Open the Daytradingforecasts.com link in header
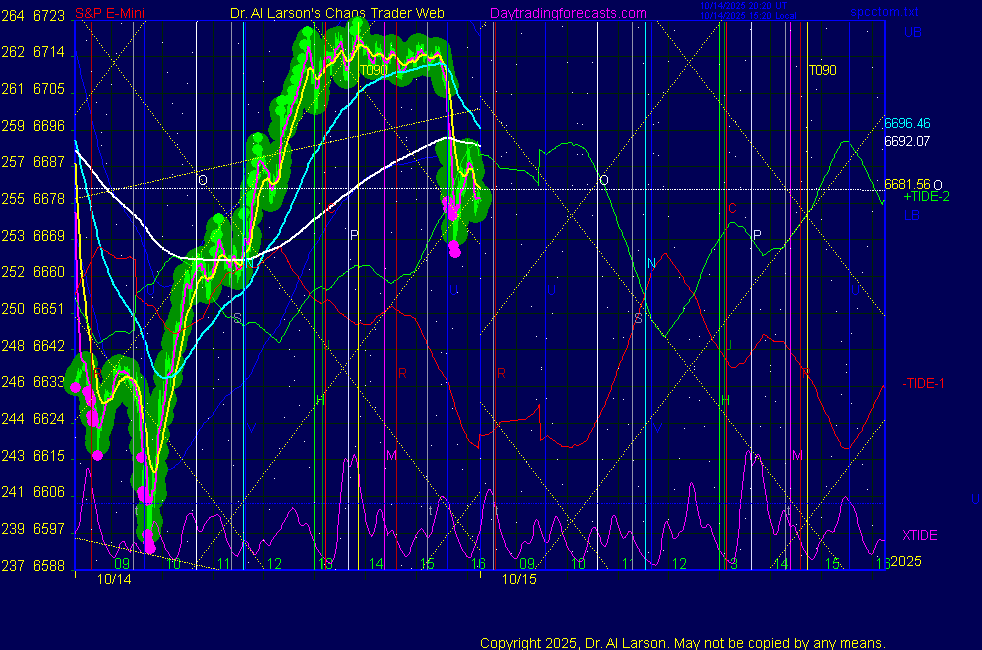Image resolution: width=982 pixels, height=650 pixels. pos(567,13)
